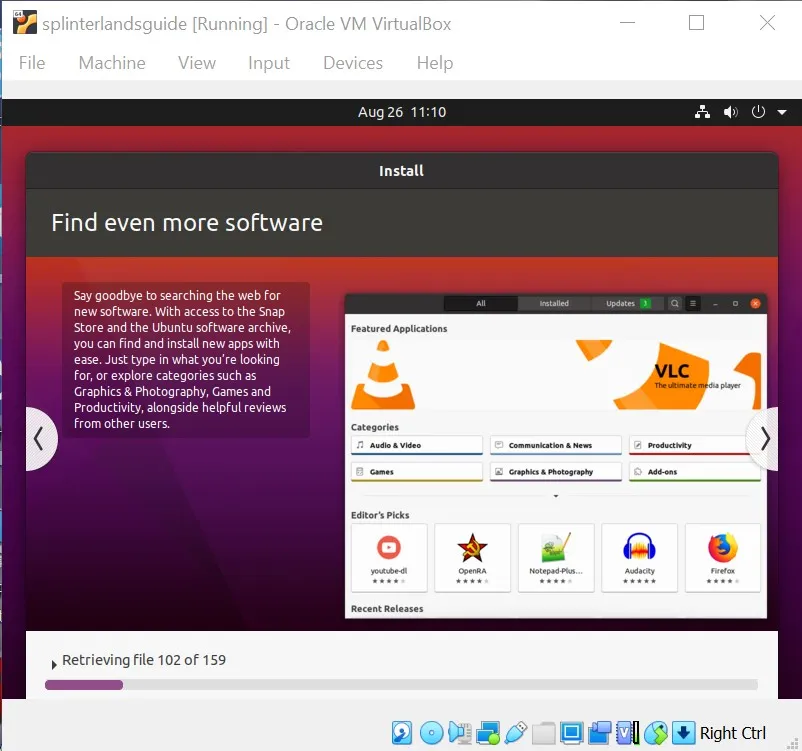Viewport: 802px width, 751px height.
Task: Click the youtube-dl app tile
Action: click(389, 558)
